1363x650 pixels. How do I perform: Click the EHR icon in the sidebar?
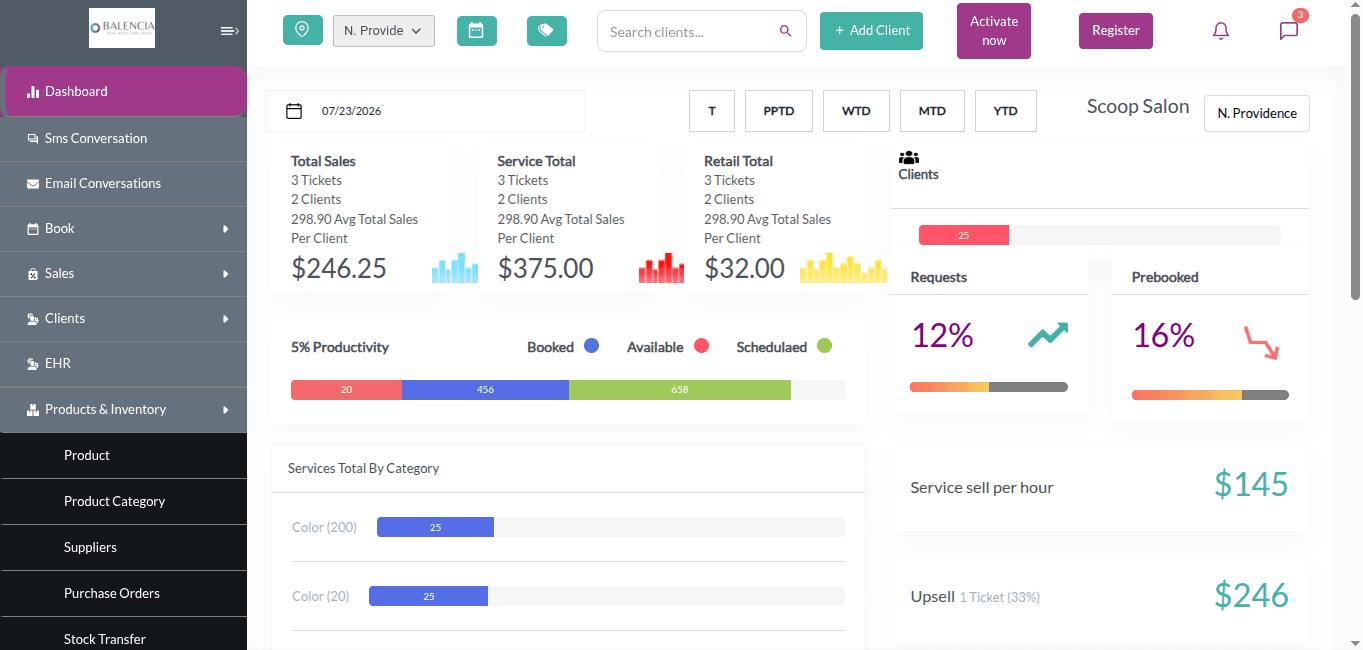tap(33, 364)
